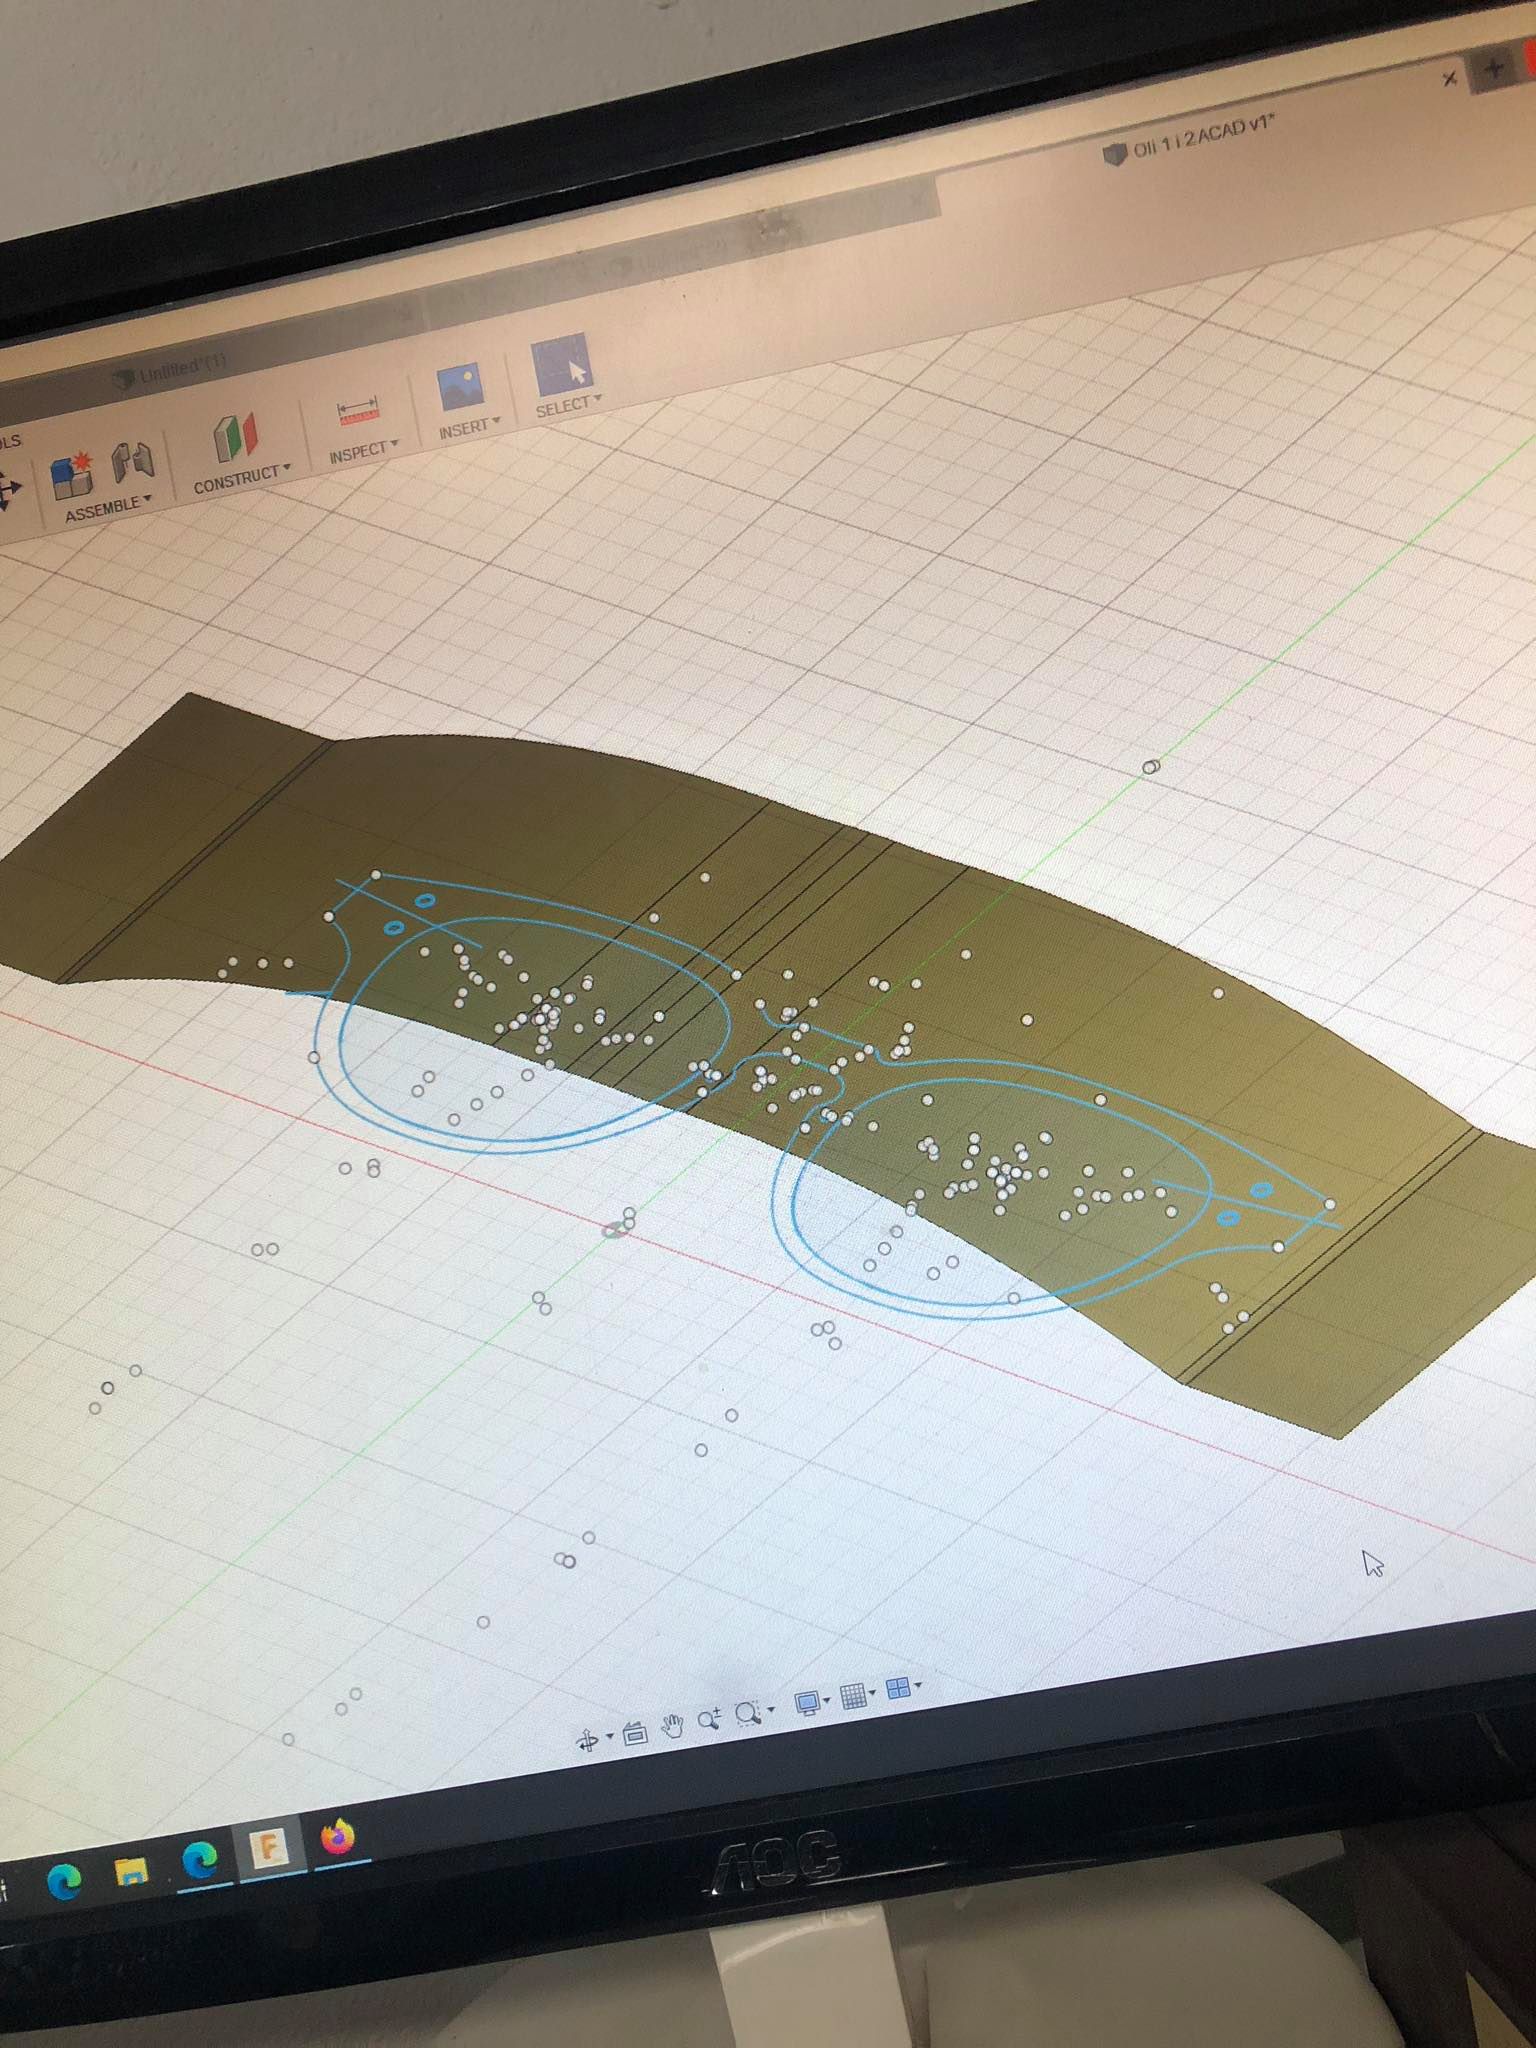The image size is (1536, 2048).
Task: Click the Move/Copy arrows icon at toolbar left
Action: point(9,491)
